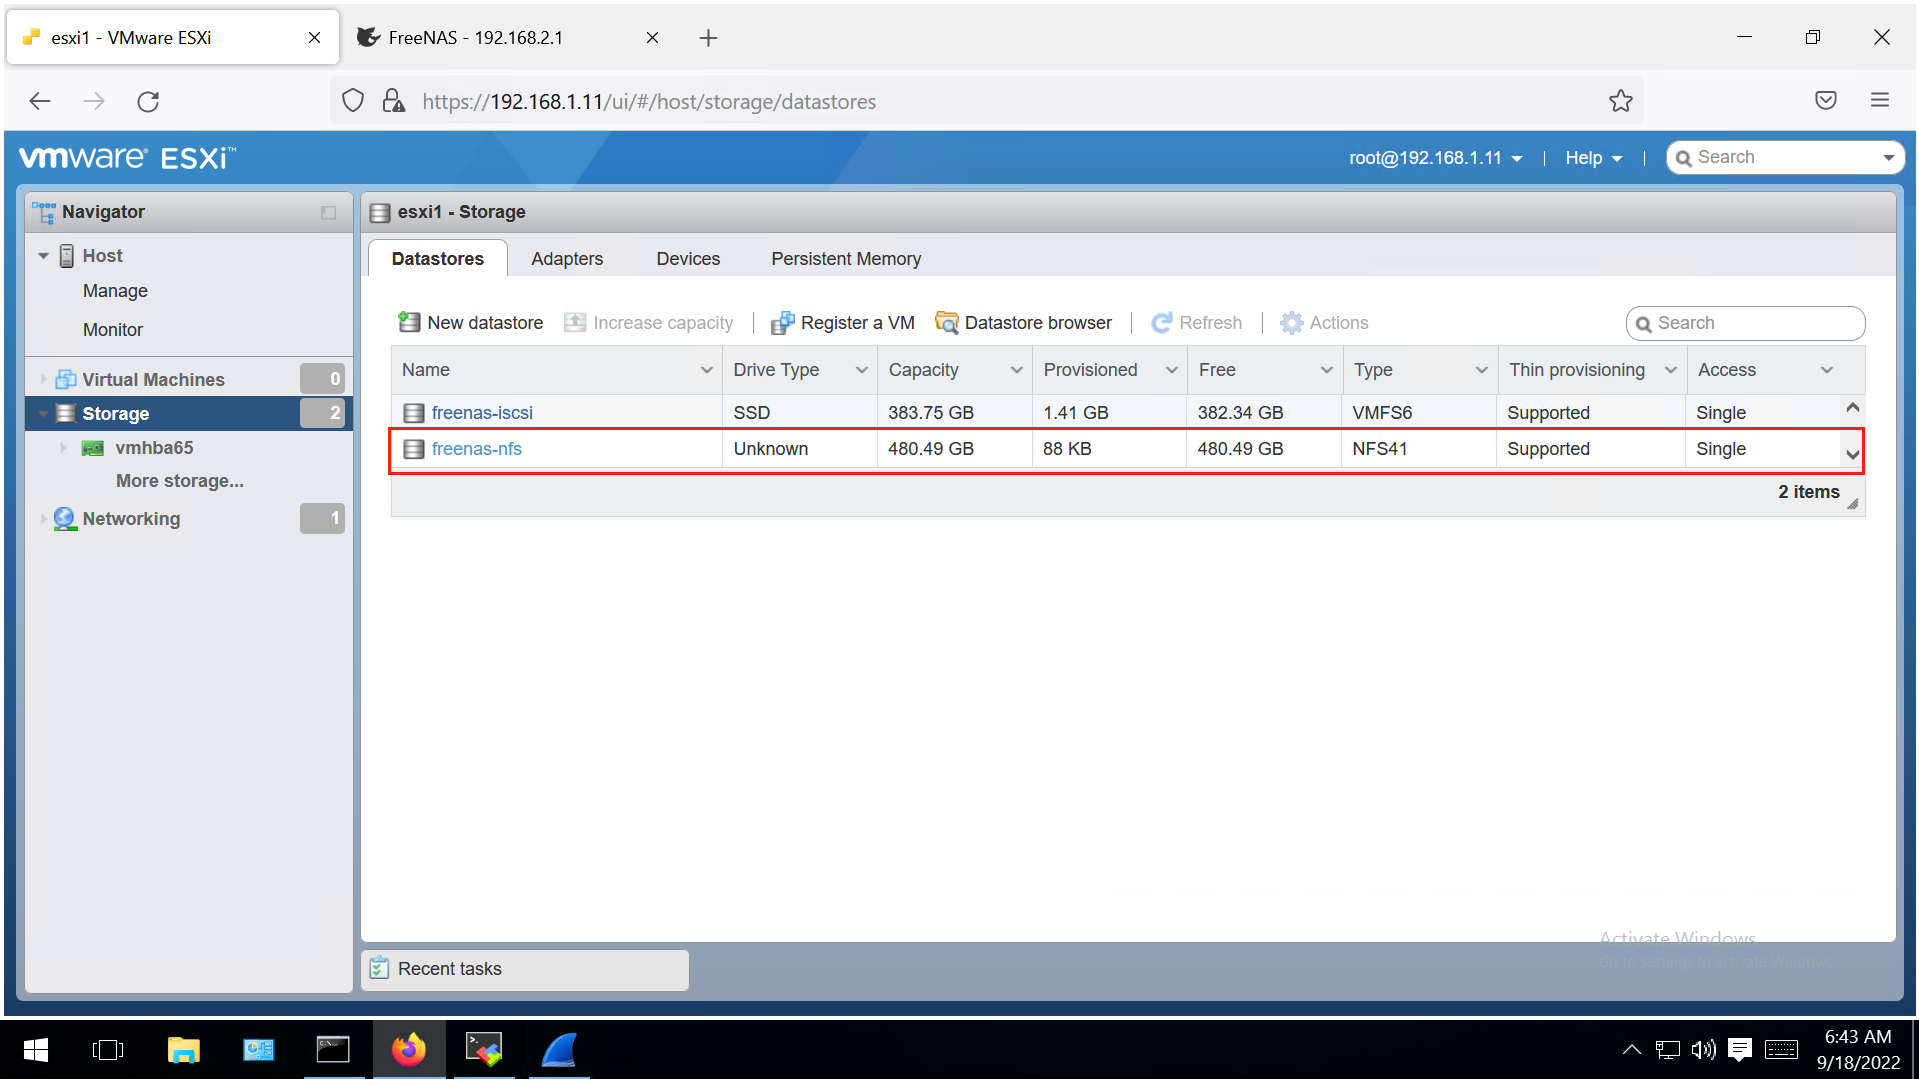The height and width of the screenshot is (1079, 1919).
Task: Click the Refresh icon
Action: (x=1161, y=322)
